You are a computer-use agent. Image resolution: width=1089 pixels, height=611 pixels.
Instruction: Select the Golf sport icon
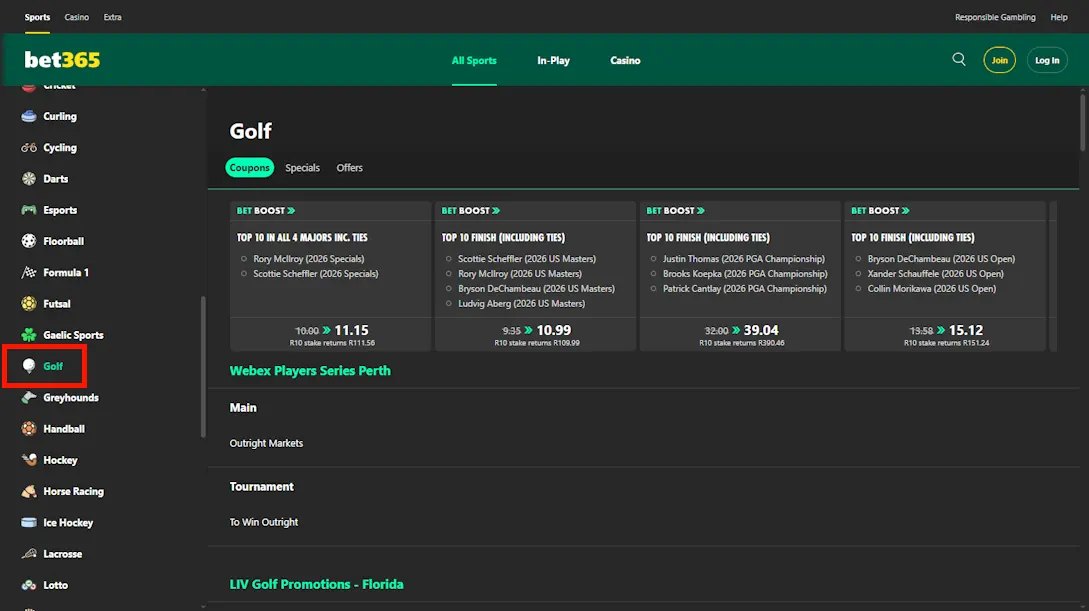point(30,366)
